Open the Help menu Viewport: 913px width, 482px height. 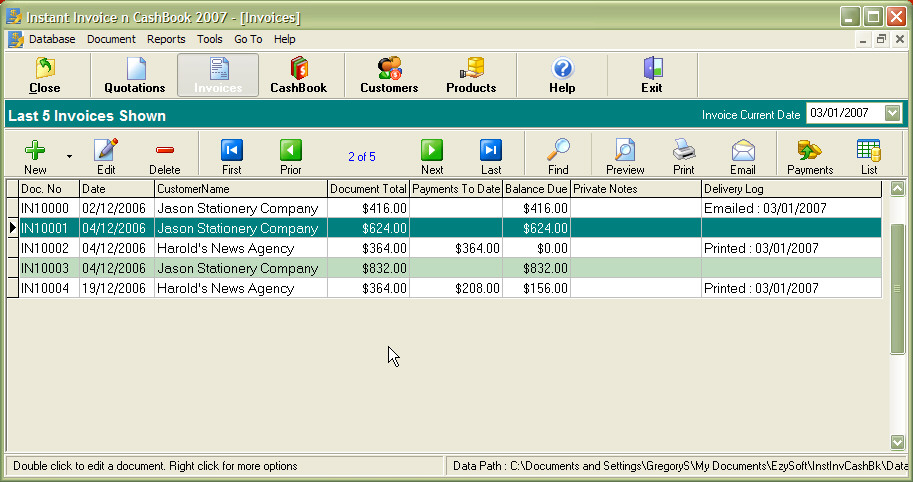coord(285,39)
